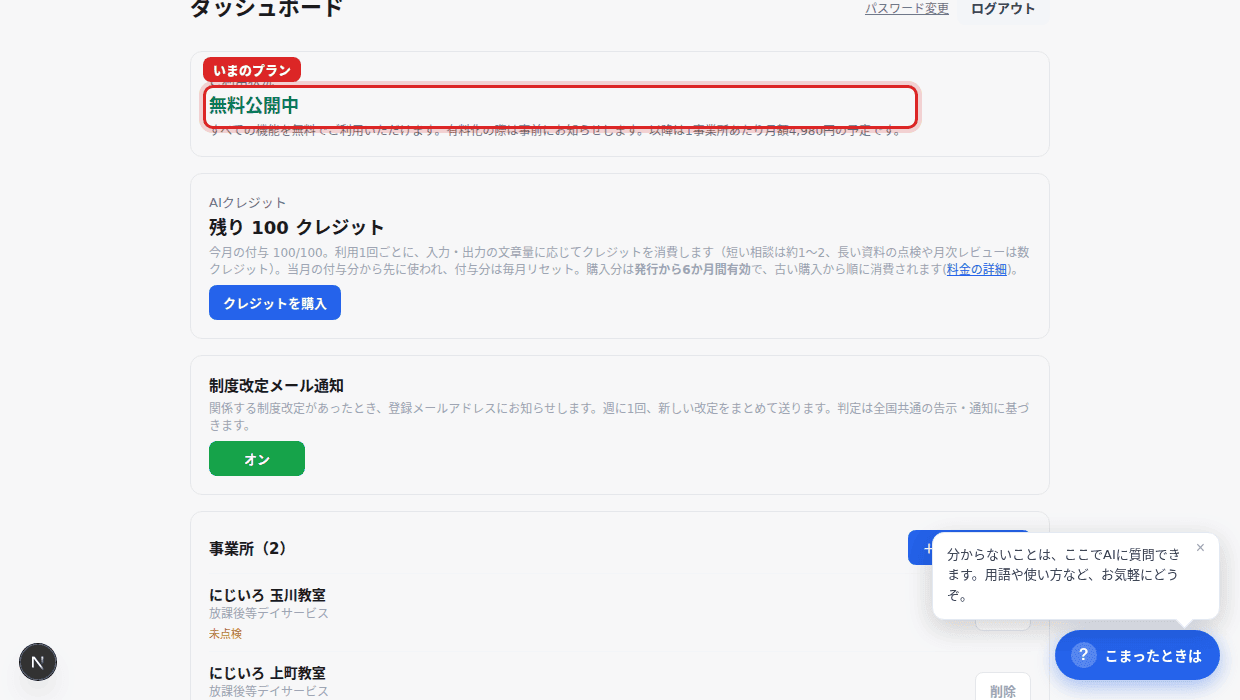Click the 残り 100 クレジット heading
The height and width of the screenshot is (700, 1240).
[x=297, y=227]
